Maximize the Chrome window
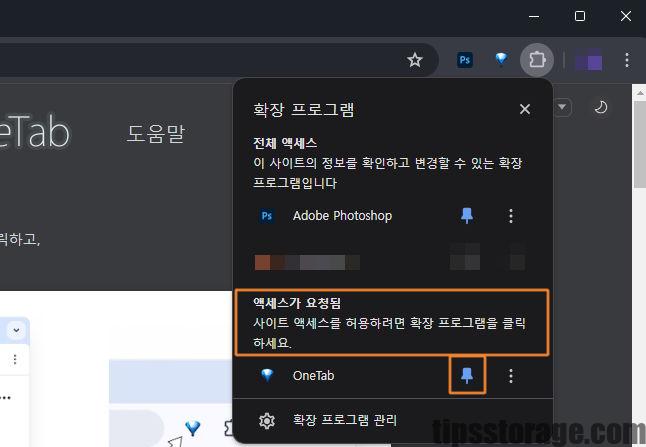This screenshot has height=447, width=646. [x=580, y=16]
